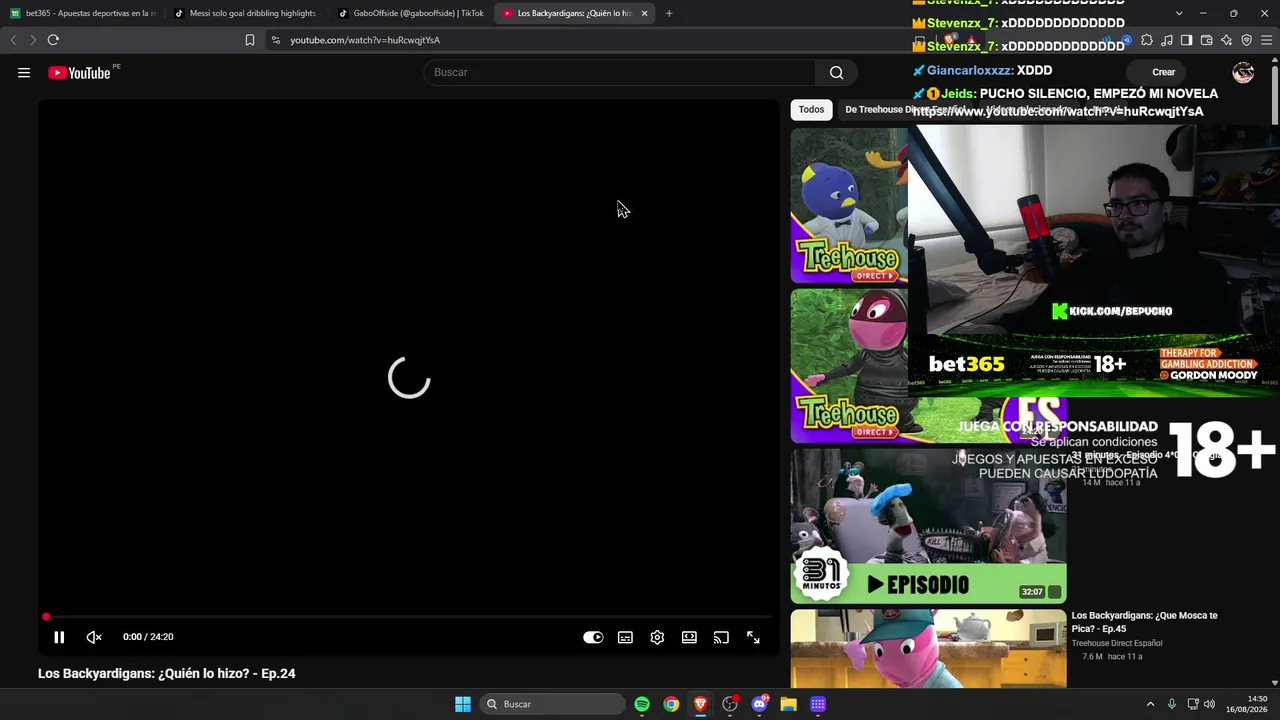Close the Los Backyardigans tab

(644, 13)
